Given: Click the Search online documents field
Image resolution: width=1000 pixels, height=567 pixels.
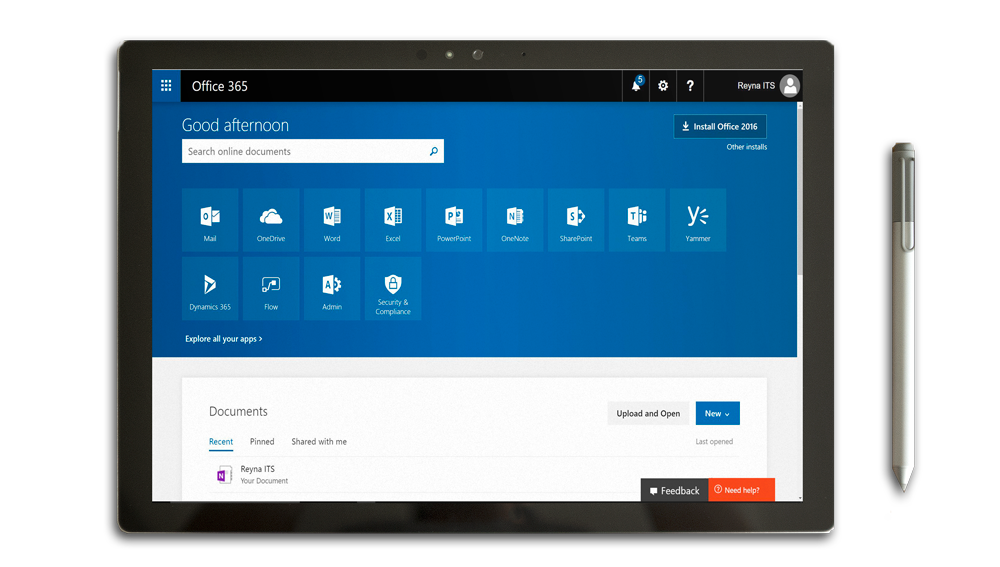Looking at the screenshot, I should pyautogui.click(x=312, y=151).
